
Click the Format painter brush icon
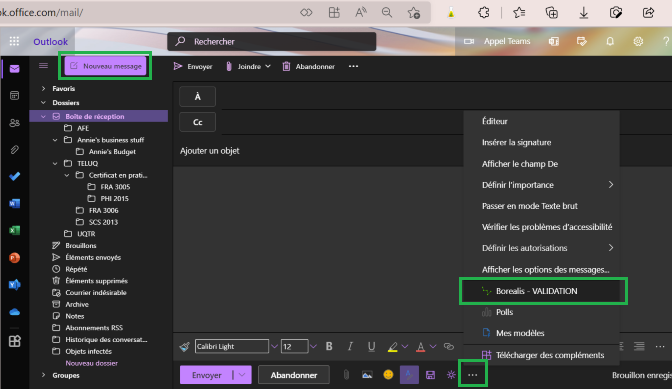click(x=185, y=346)
